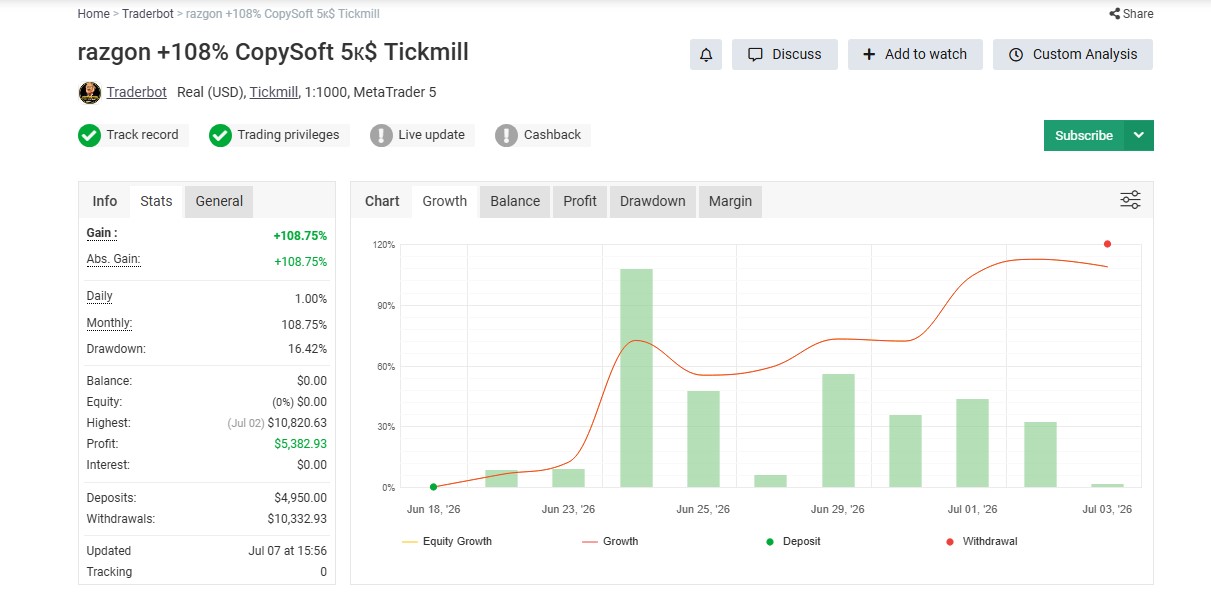Image resolution: width=1211 pixels, height=603 pixels.
Task: Click the Traderbot avatar image
Action: click(x=90, y=93)
